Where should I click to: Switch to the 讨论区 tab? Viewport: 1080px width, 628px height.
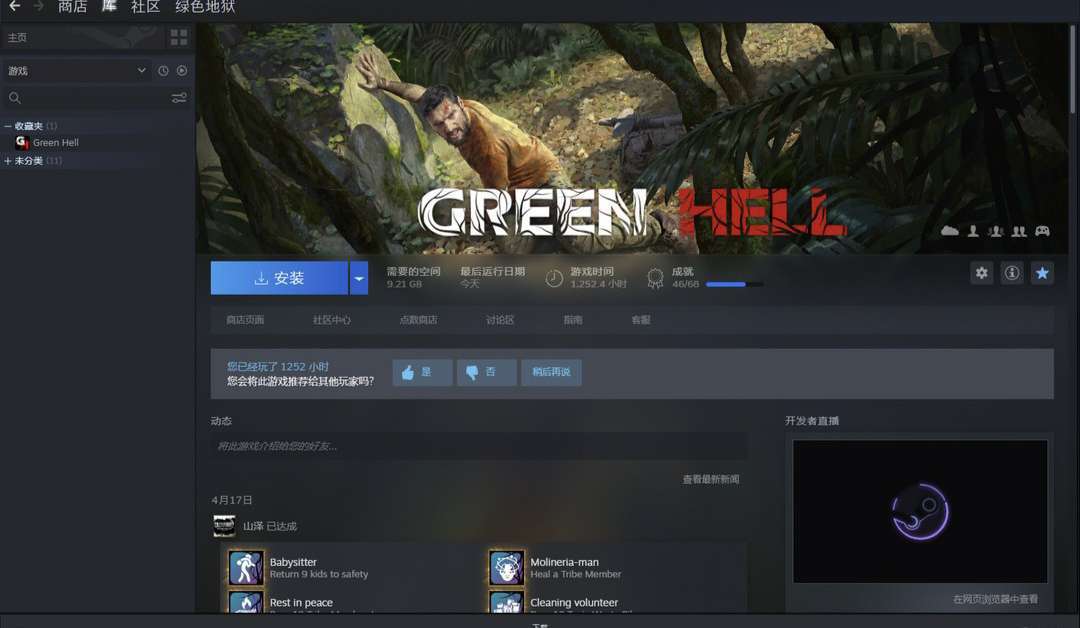pos(500,320)
